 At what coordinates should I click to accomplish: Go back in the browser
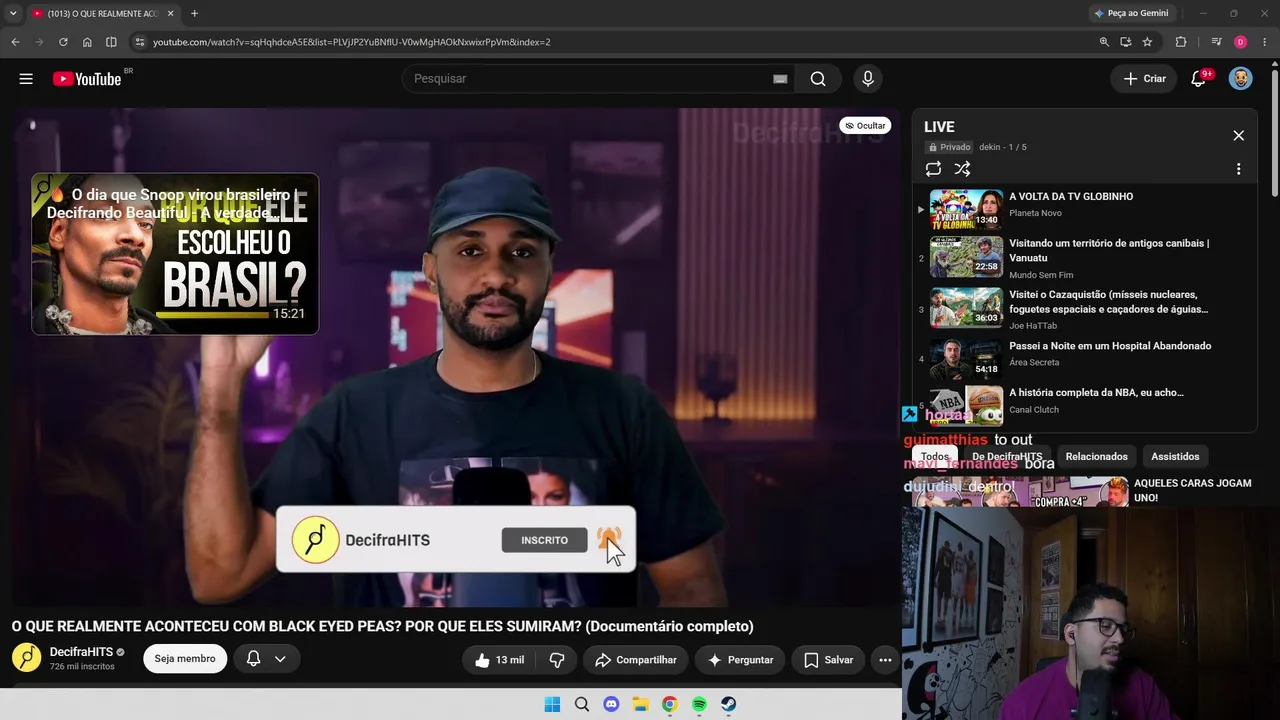point(15,42)
